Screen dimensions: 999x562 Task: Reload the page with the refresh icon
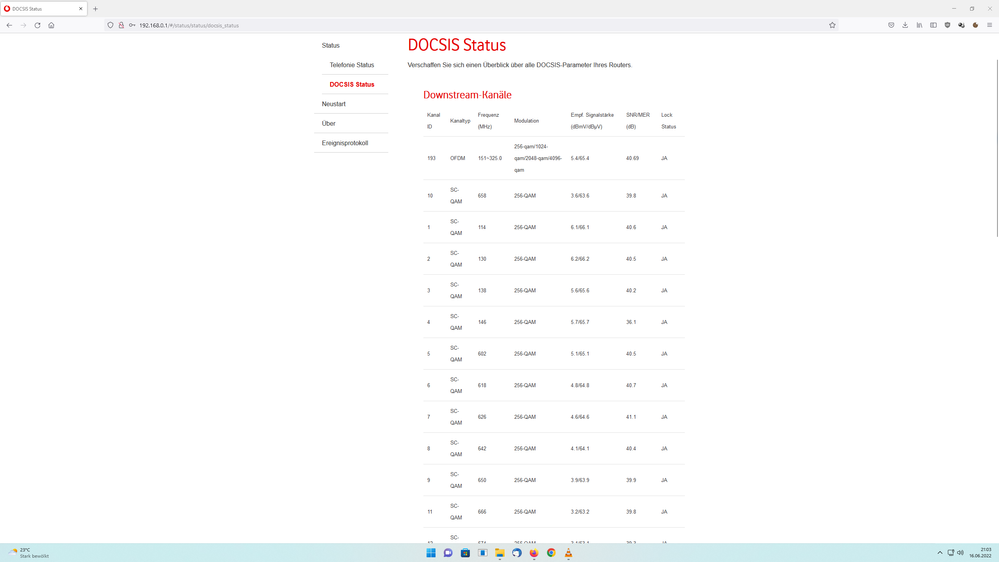pos(37,25)
